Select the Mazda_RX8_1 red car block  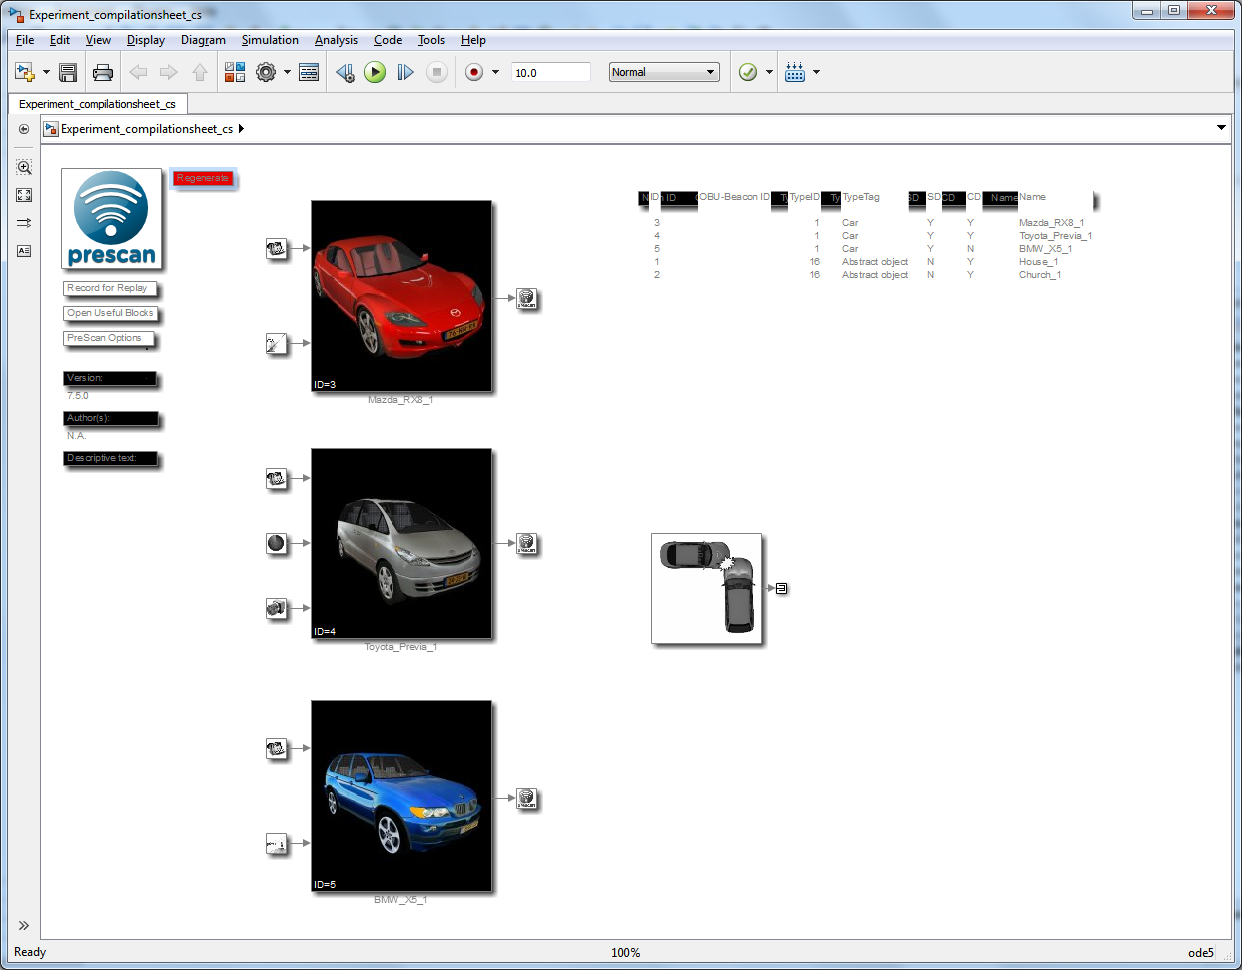402,296
